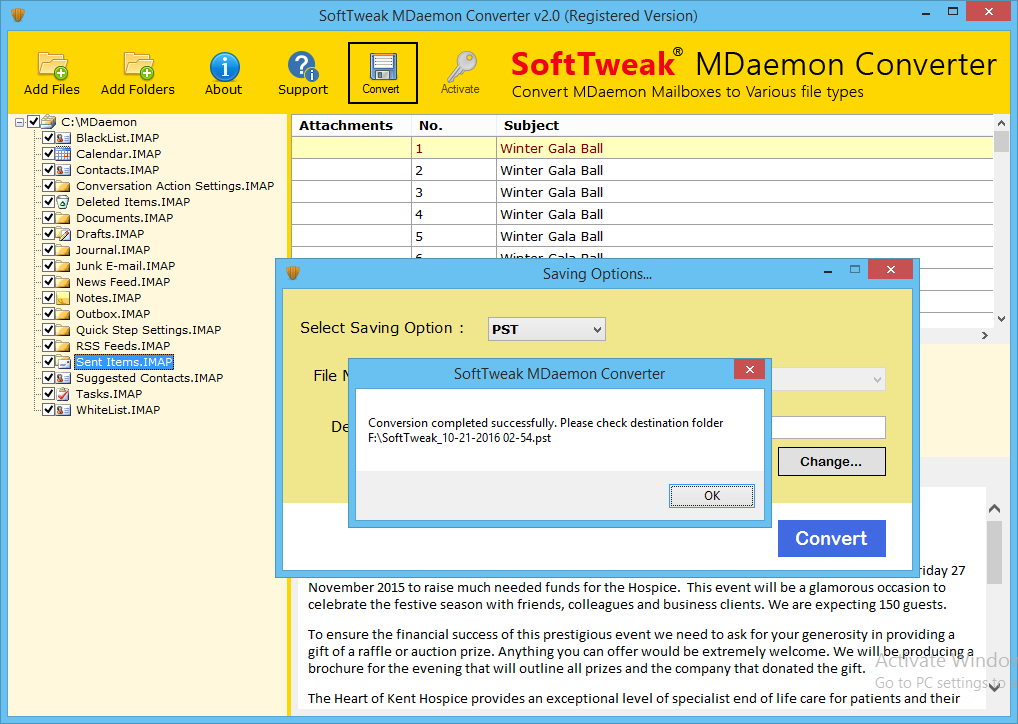Viewport: 1018px width, 724px height.
Task: Uncheck the Calendar.IMAP checkbox
Action: click(x=48, y=154)
